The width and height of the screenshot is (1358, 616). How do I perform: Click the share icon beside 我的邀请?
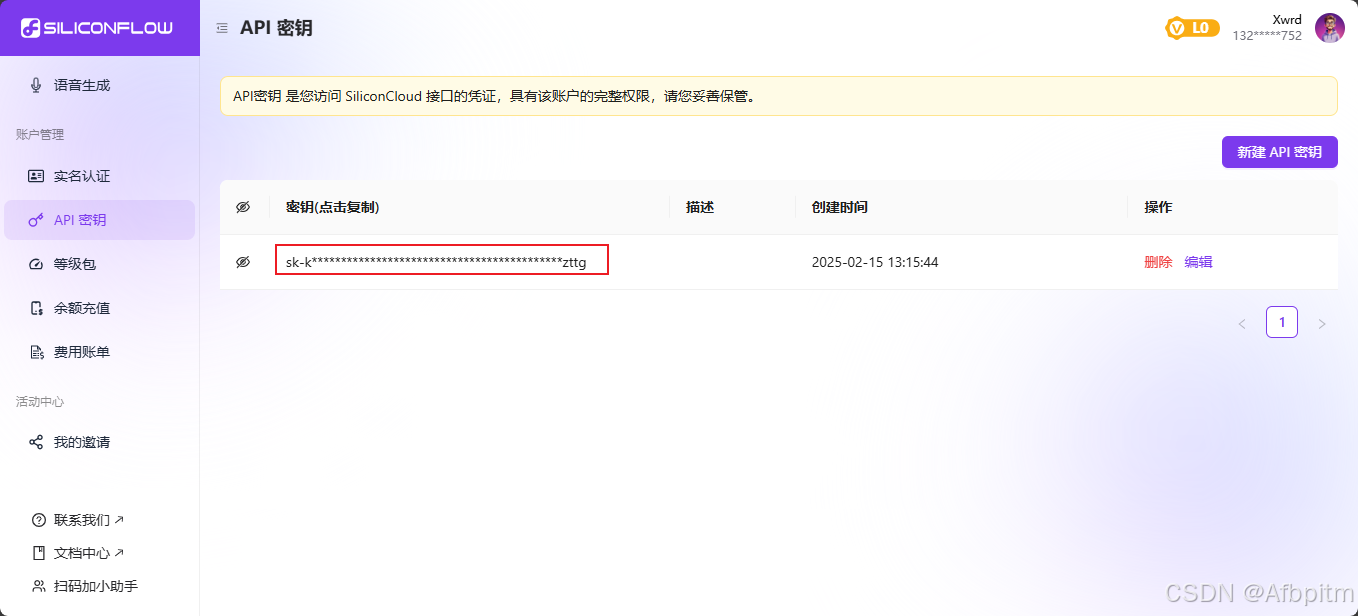[36, 442]
